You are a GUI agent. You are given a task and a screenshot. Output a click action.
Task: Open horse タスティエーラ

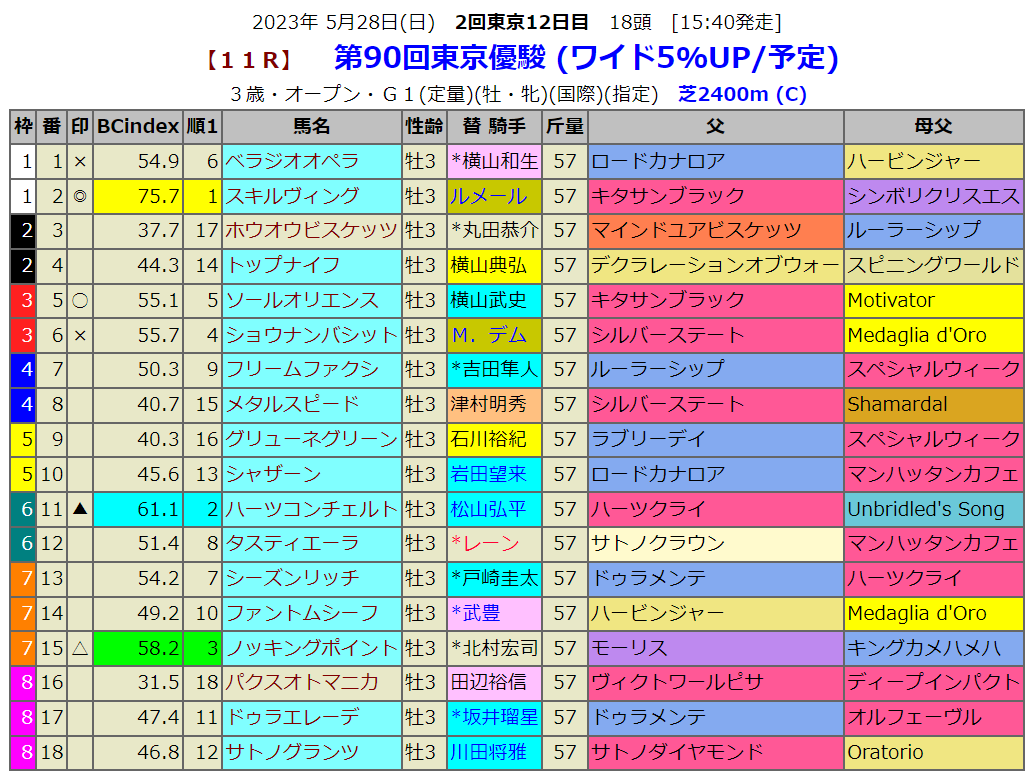coord(292,543)
